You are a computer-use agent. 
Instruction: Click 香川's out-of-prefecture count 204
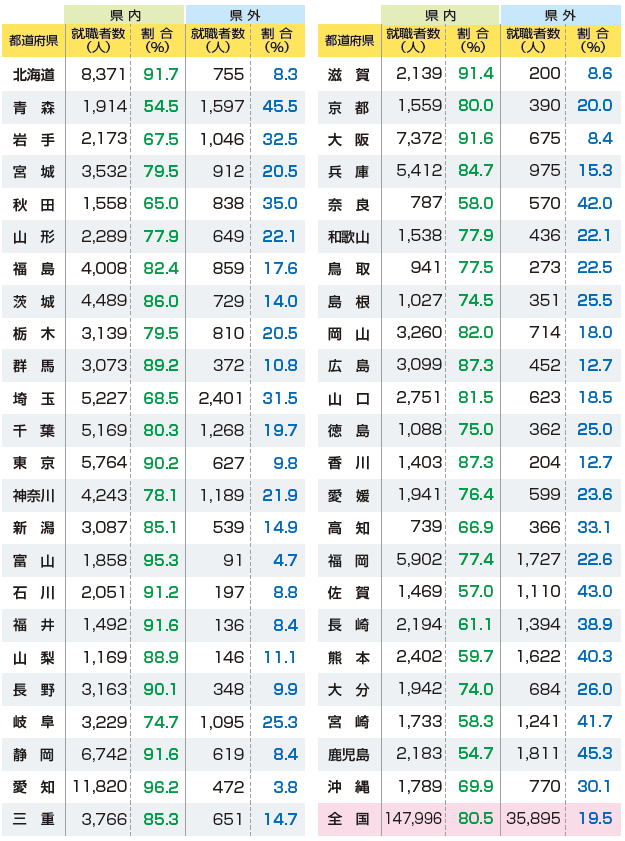(545, 462)
